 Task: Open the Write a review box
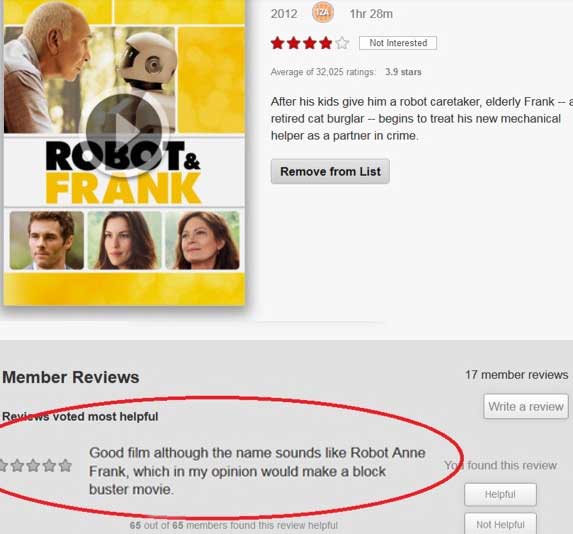pyautogui.click(x=526, y=406)
